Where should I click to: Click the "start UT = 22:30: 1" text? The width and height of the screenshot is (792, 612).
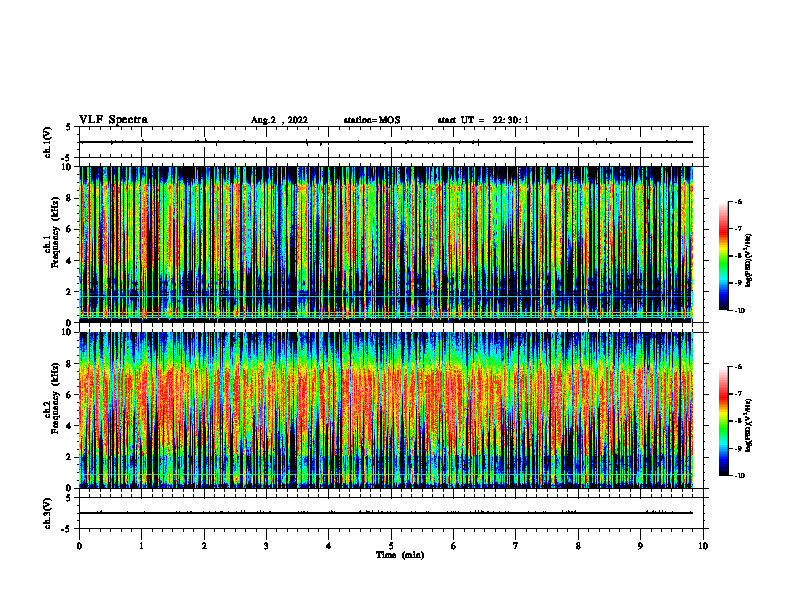(x=483, y=120)
